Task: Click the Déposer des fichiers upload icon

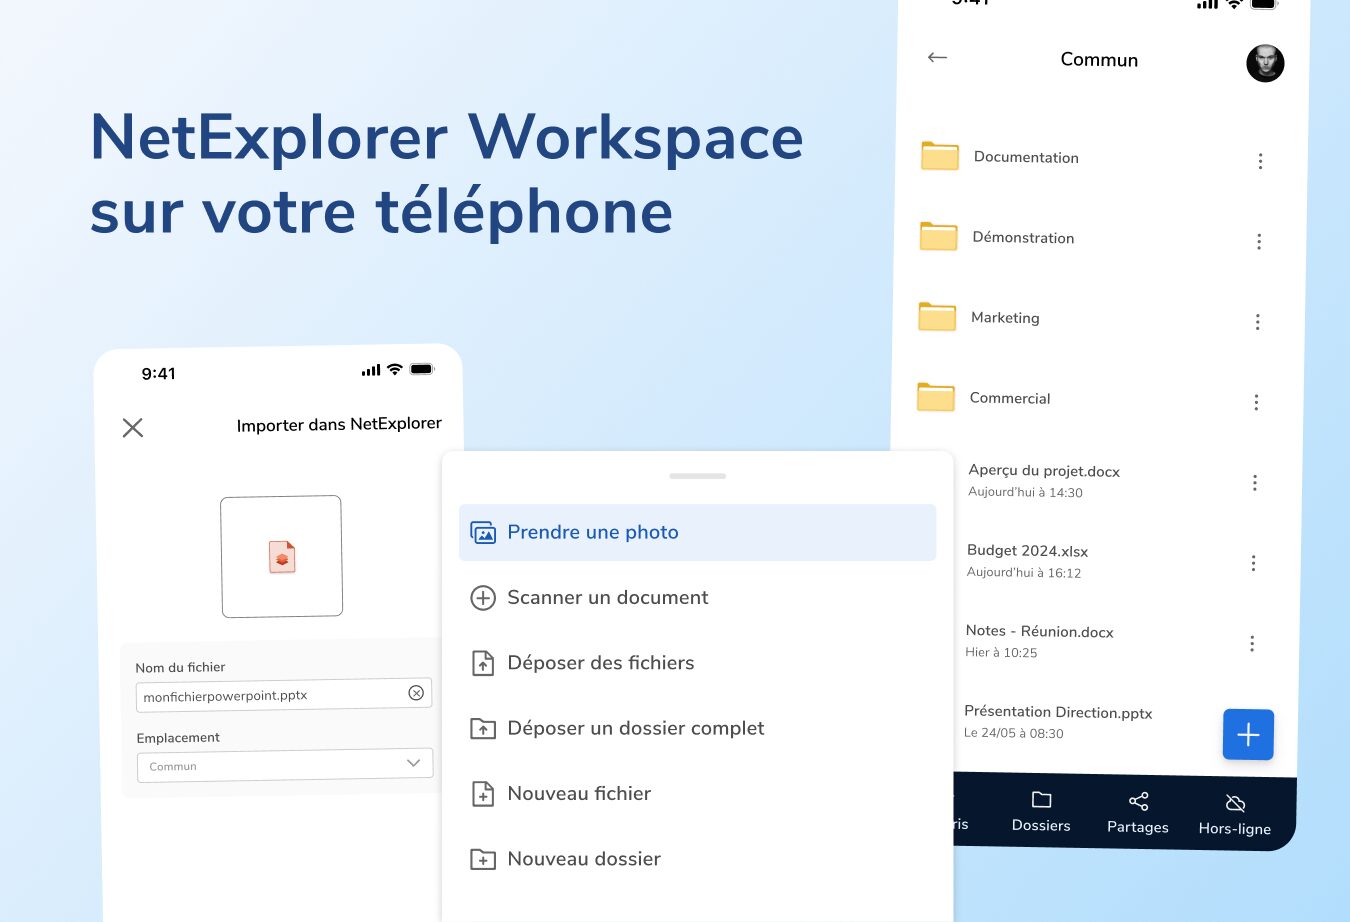Action: [483, 663]
